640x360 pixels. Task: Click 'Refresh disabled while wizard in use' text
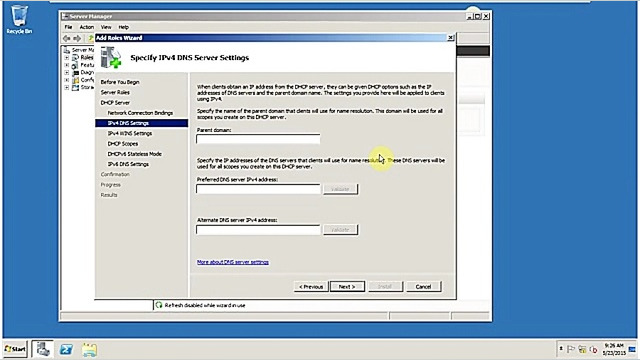pos(205,305)
